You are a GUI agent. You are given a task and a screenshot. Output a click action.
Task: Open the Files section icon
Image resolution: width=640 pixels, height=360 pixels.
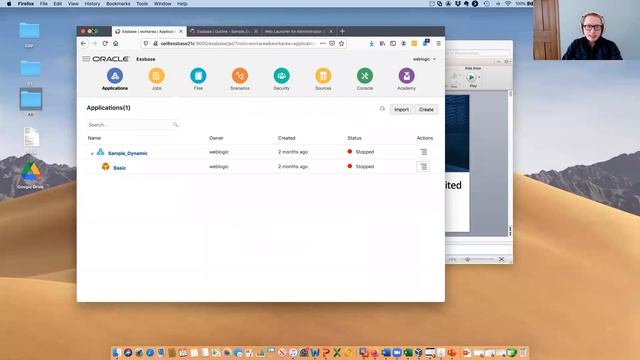tap(198, 76)
